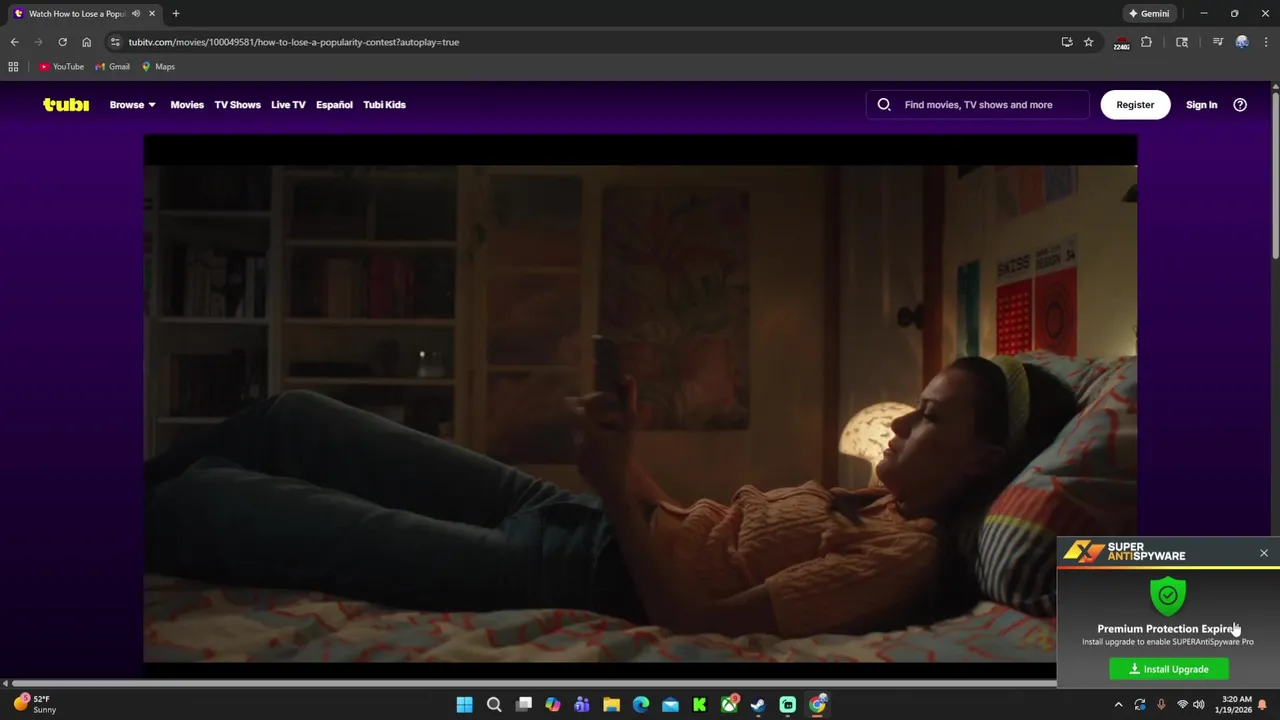This screenshot has height=720, width=1280.
Task: Bookmark this page with the star icon
Action: click(1088, 42)
